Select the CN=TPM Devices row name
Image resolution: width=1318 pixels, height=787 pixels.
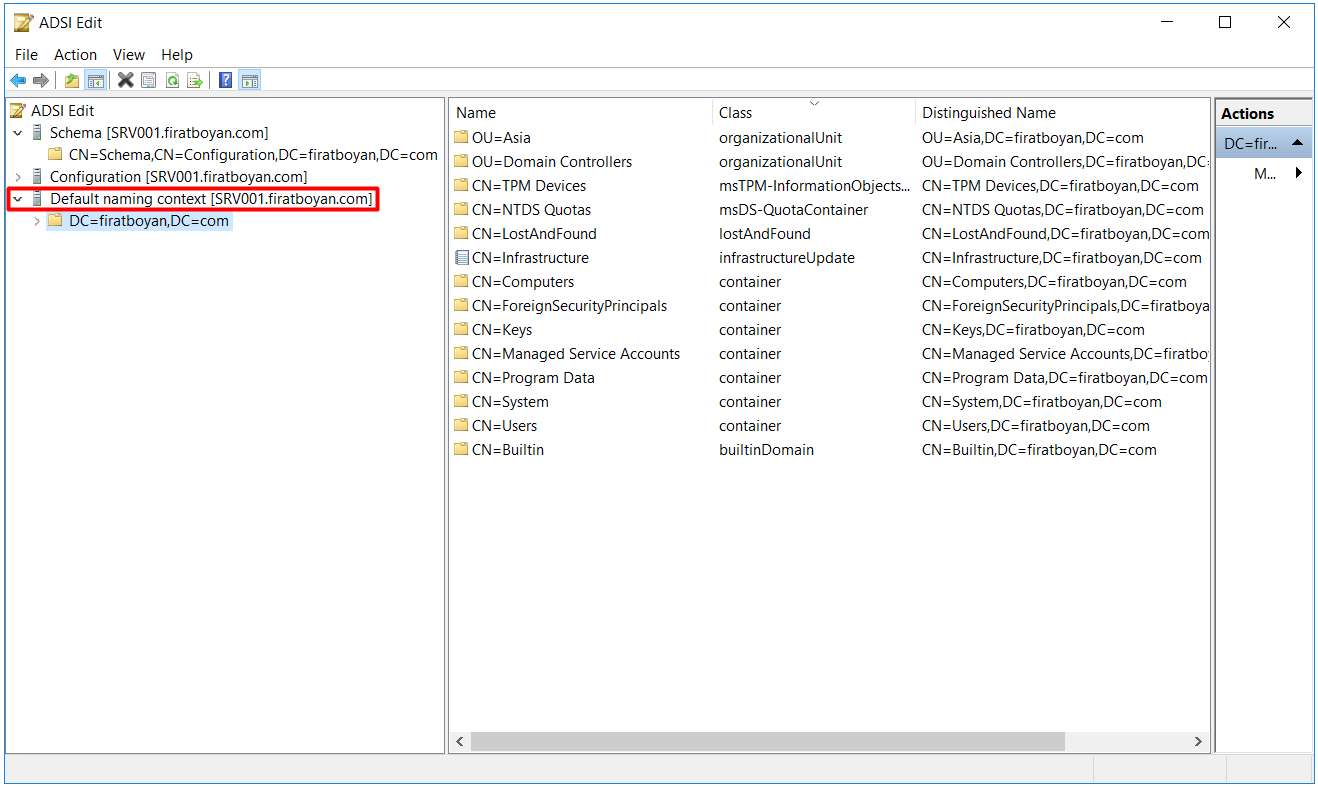coord(529,186)
